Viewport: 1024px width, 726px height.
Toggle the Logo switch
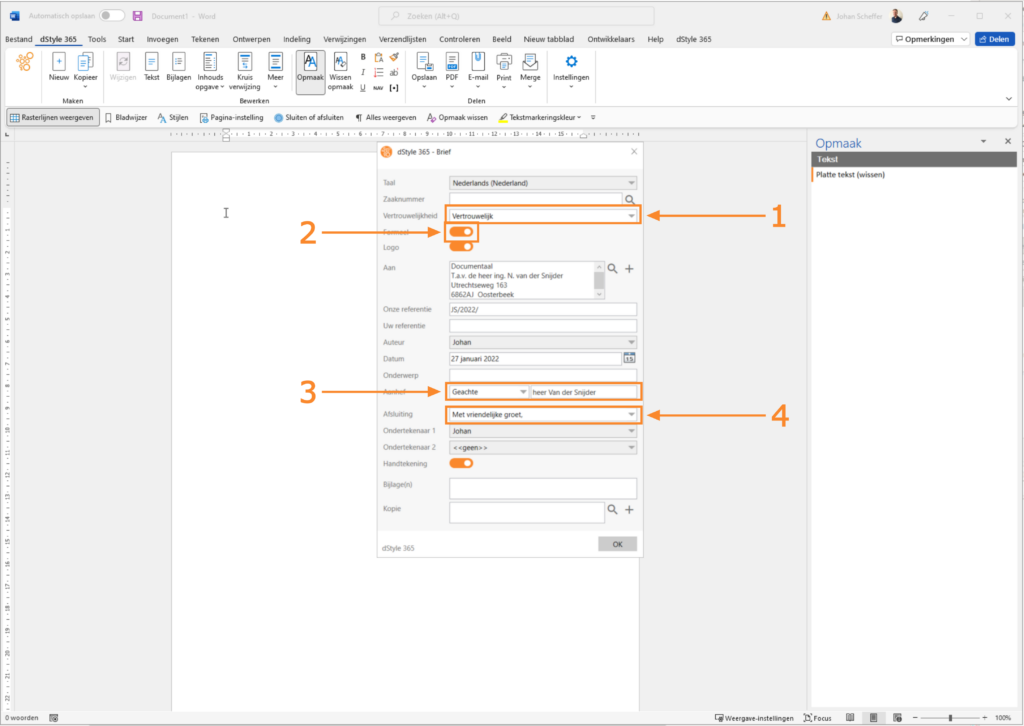(461, 246)
